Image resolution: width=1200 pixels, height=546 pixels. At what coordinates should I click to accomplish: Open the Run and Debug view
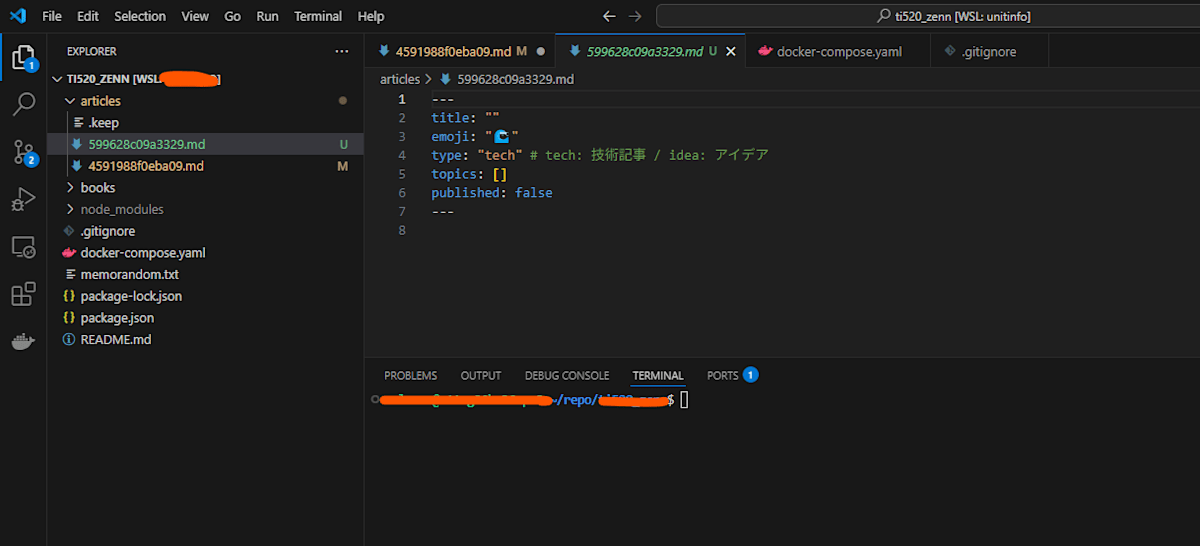tap(23, 199)
